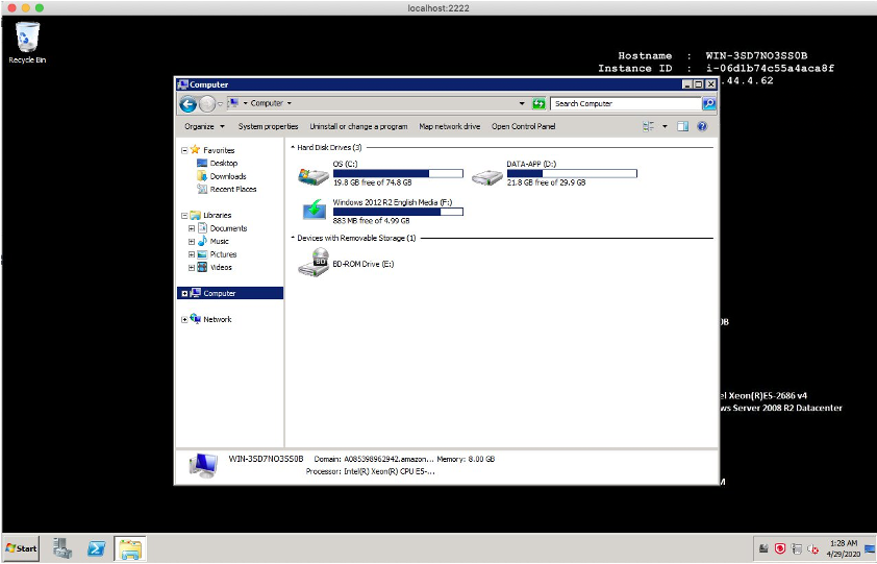Select the DATA-APP (D:) drive icon
This screenshot has width=877, height=564.
point(487,177)
